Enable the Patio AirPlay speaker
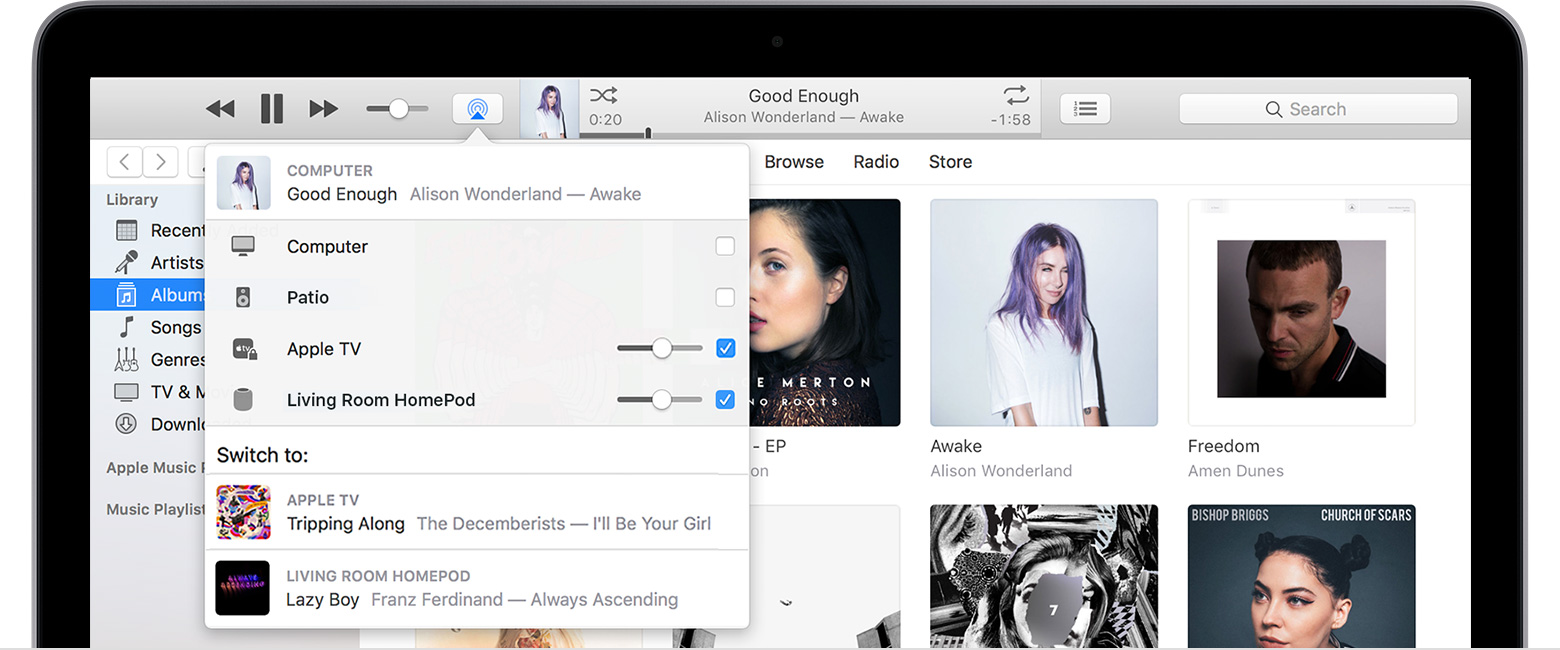The image size is (1560, 650). click(725, 297)
